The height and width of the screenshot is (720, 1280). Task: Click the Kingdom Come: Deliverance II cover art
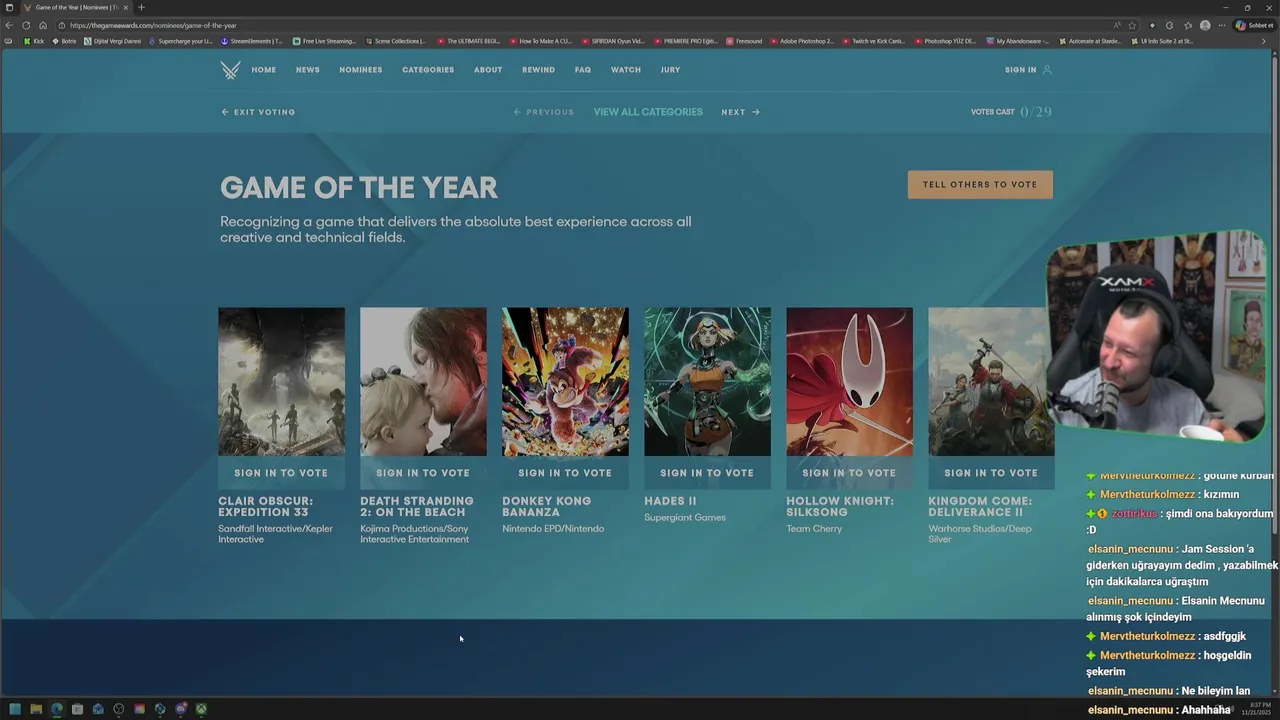pyautogui.click(x=991, y=382)
